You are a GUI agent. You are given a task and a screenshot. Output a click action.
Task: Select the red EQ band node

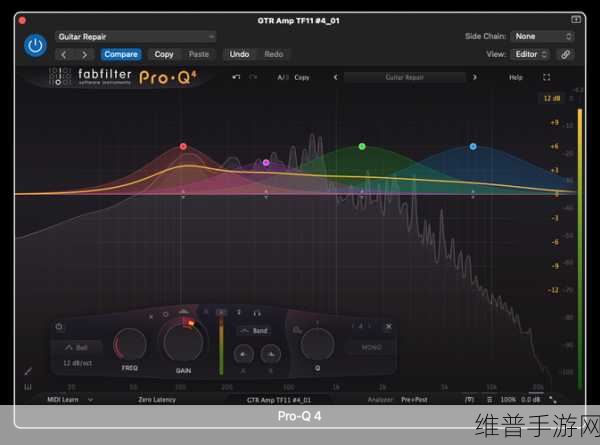(x=183, y=147)
